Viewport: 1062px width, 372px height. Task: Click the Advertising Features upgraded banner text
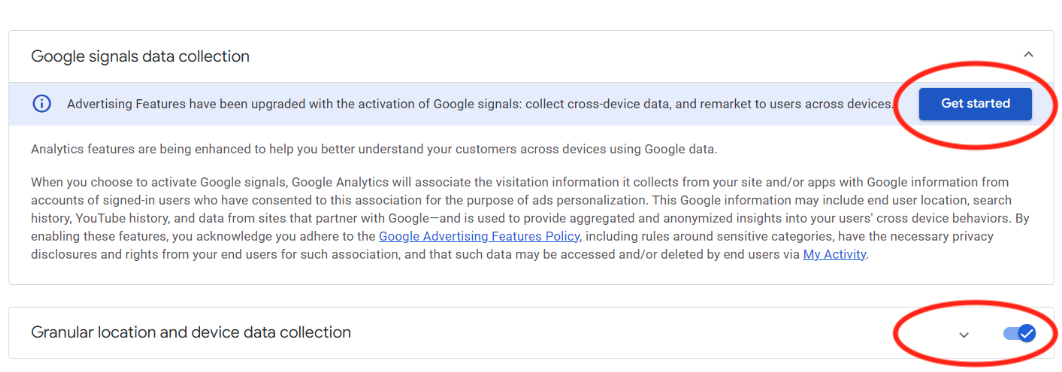pyautogui.click(x=480, y=104)
